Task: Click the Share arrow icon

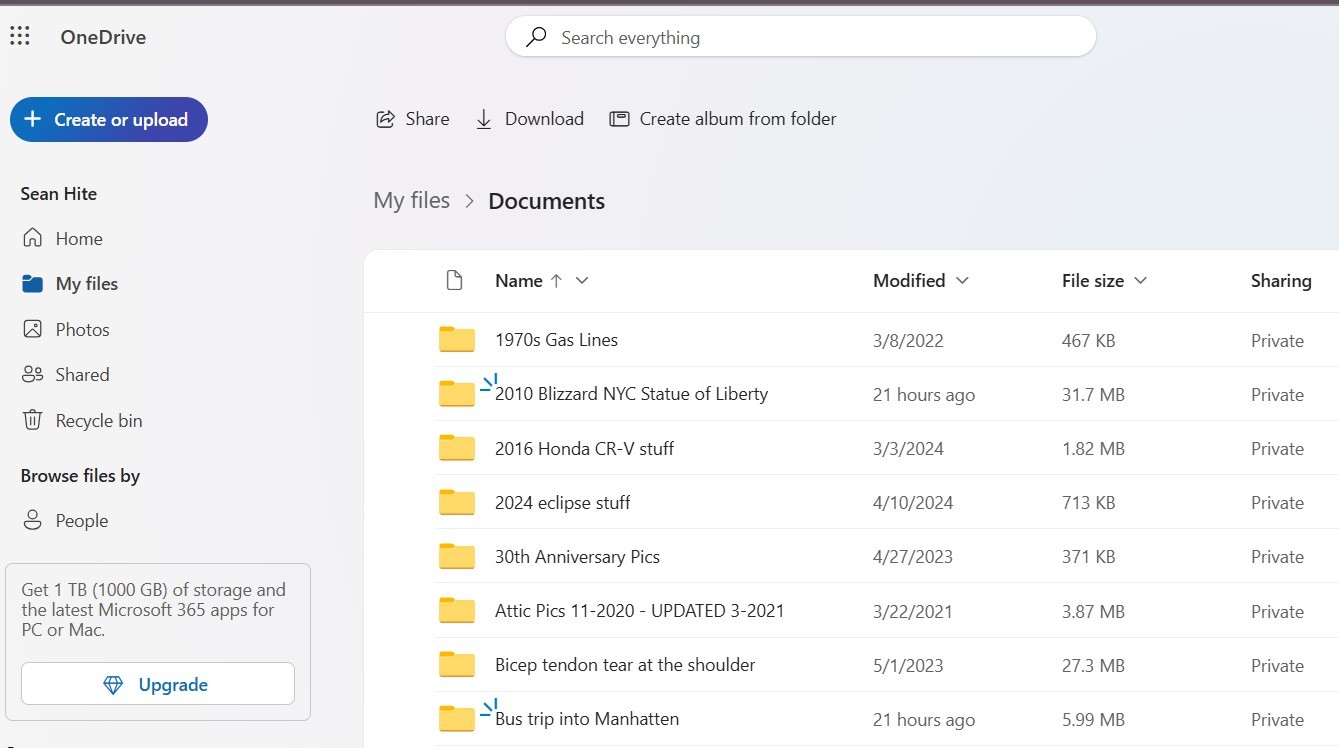Action: [x=385, y=119]
